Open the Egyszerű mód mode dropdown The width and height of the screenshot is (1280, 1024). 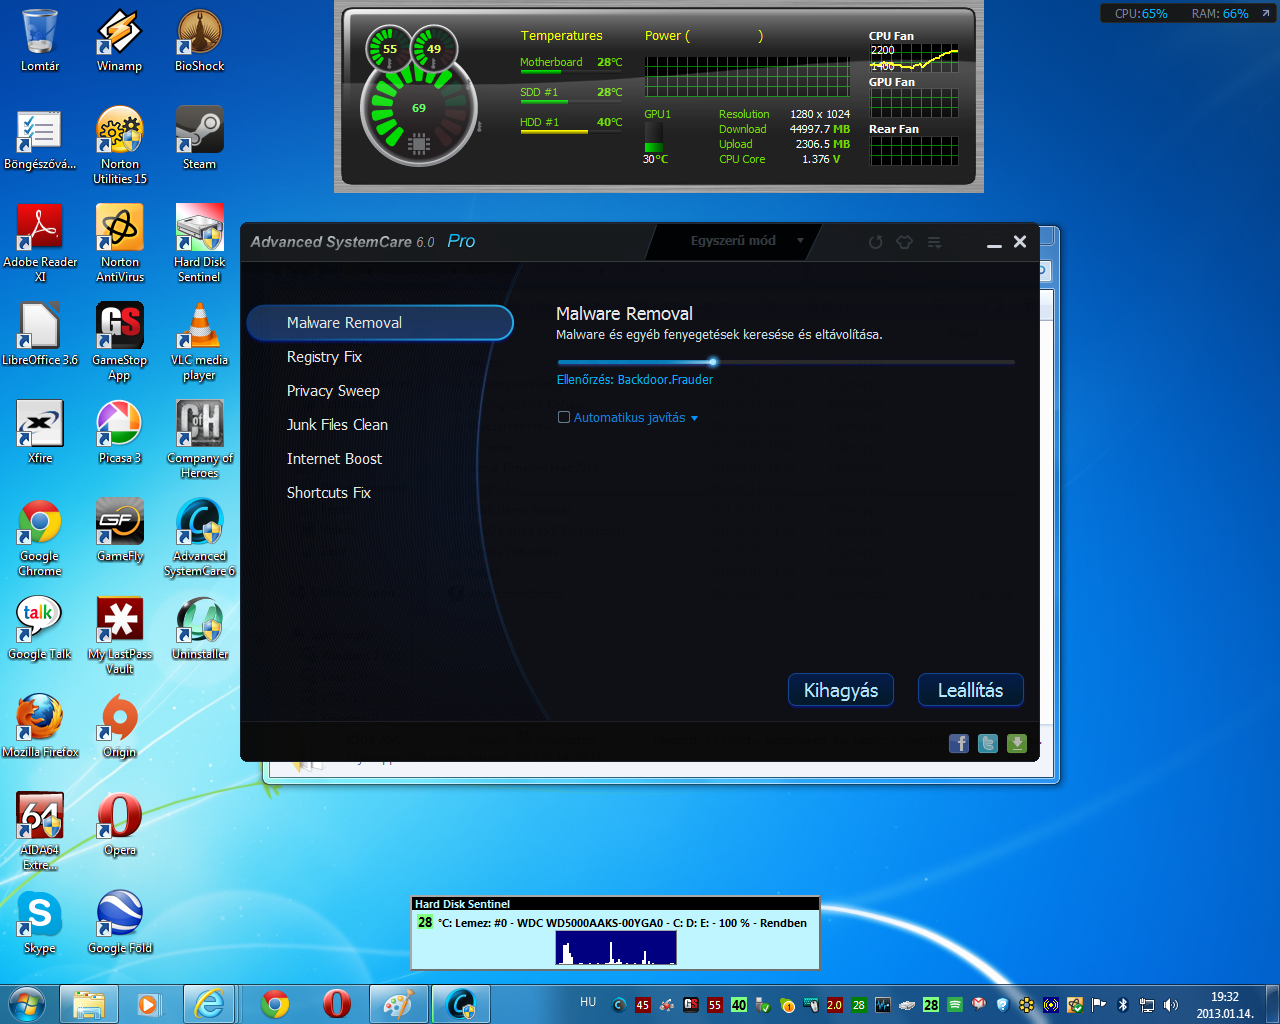(747, 241)
